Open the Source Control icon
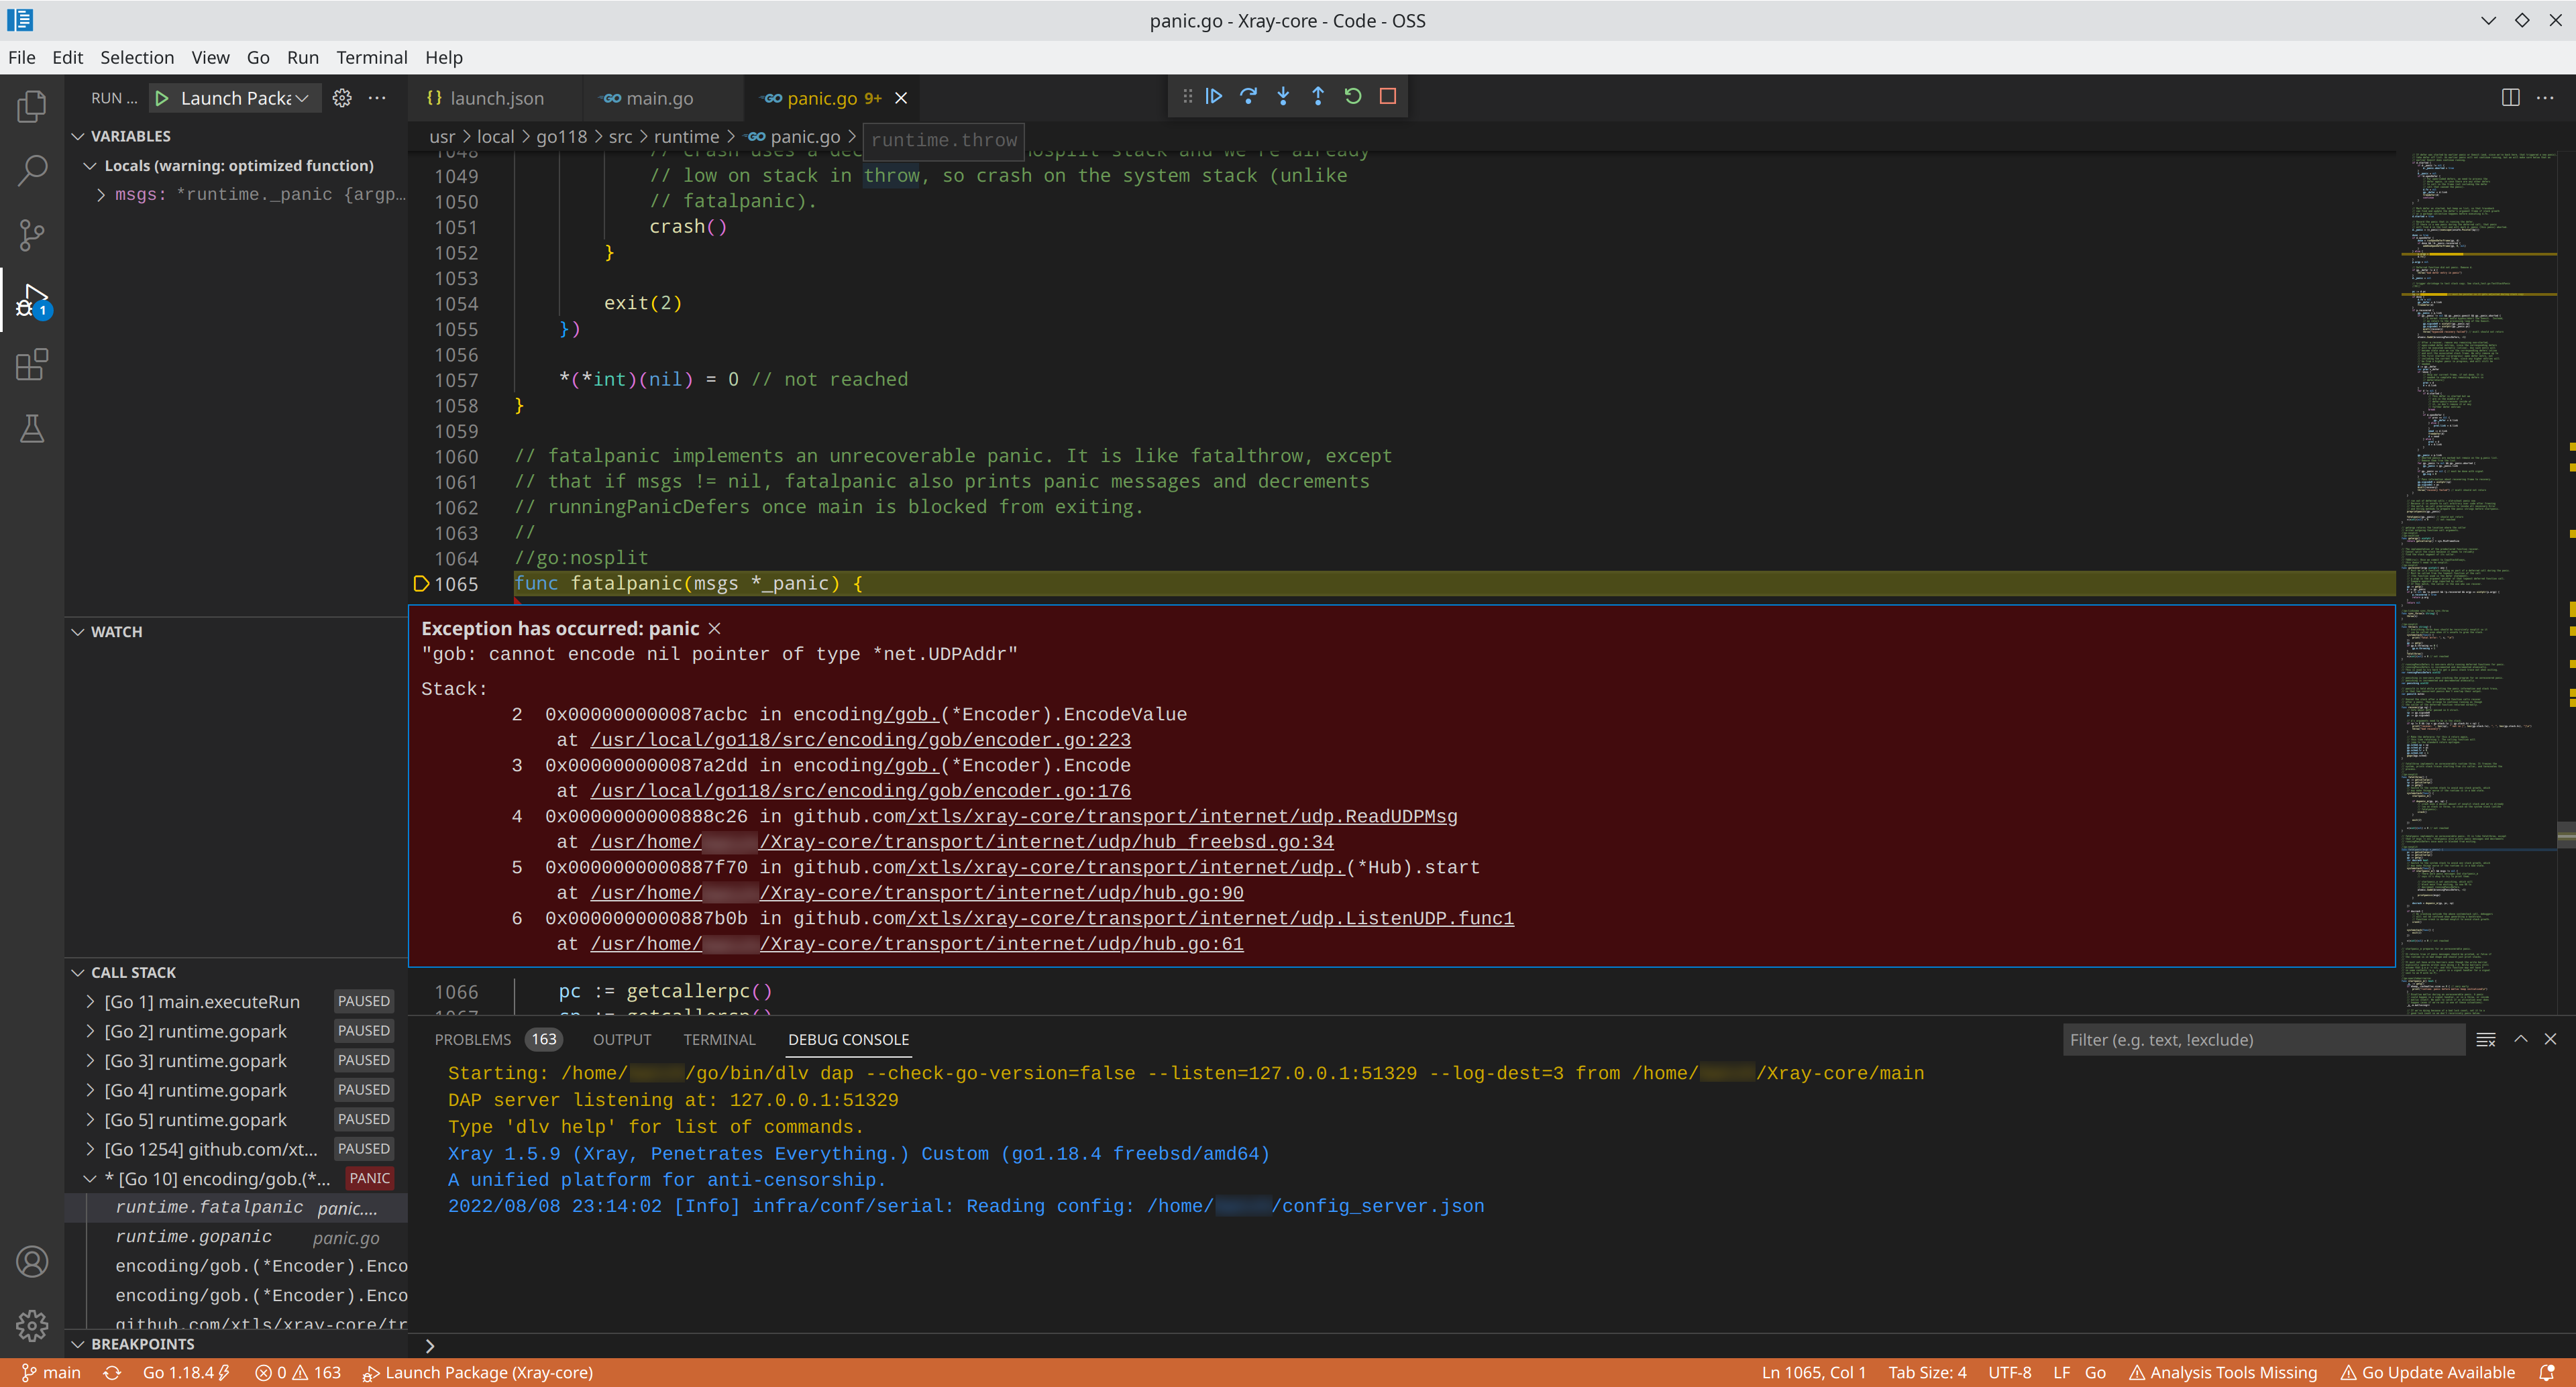2576x1387 pixels. 31,234
